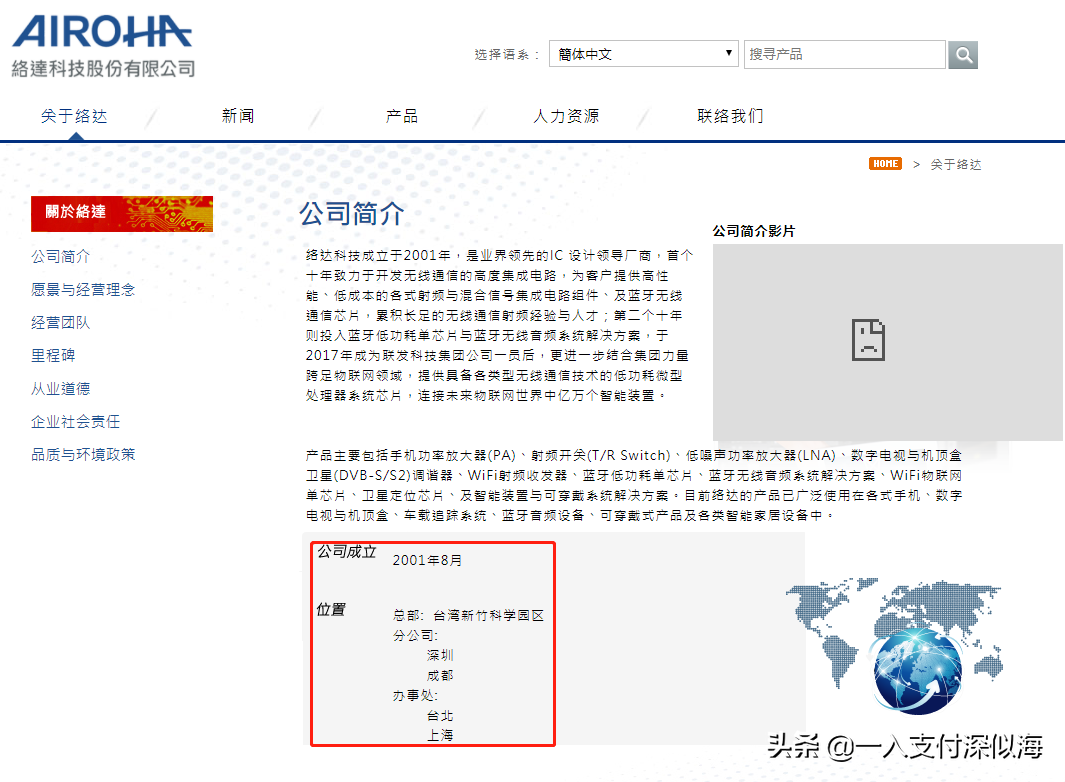1065x782 pixels.
Task: Open the 关于络达 navigation tab
Action: (74, 116)
